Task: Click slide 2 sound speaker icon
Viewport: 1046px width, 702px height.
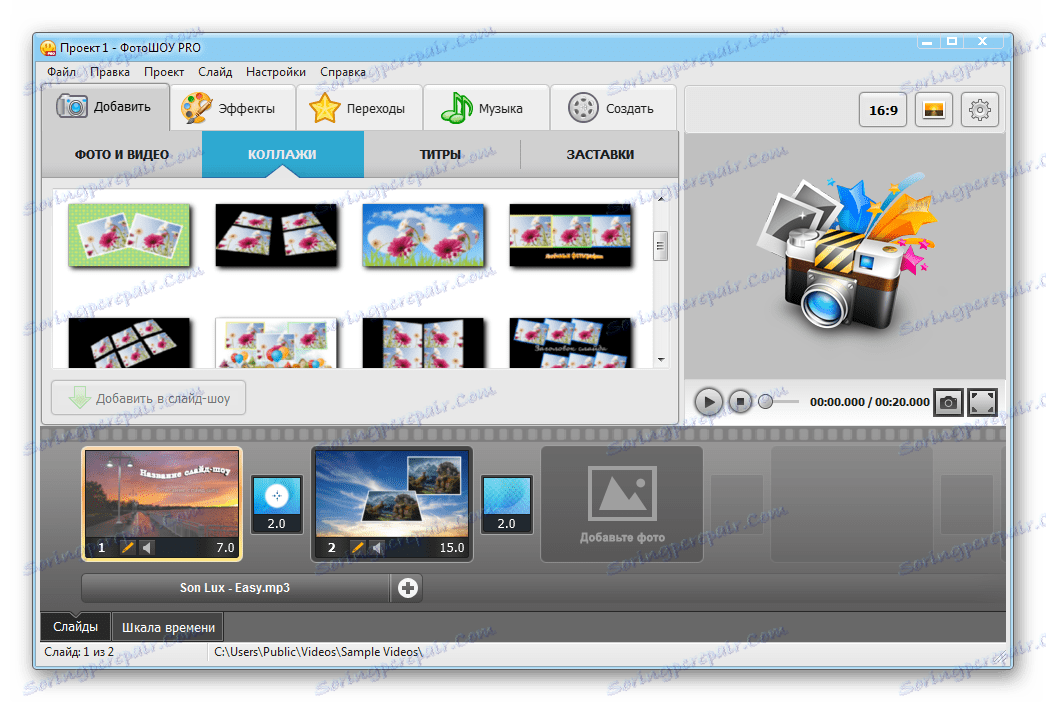Action: [377, 547]
